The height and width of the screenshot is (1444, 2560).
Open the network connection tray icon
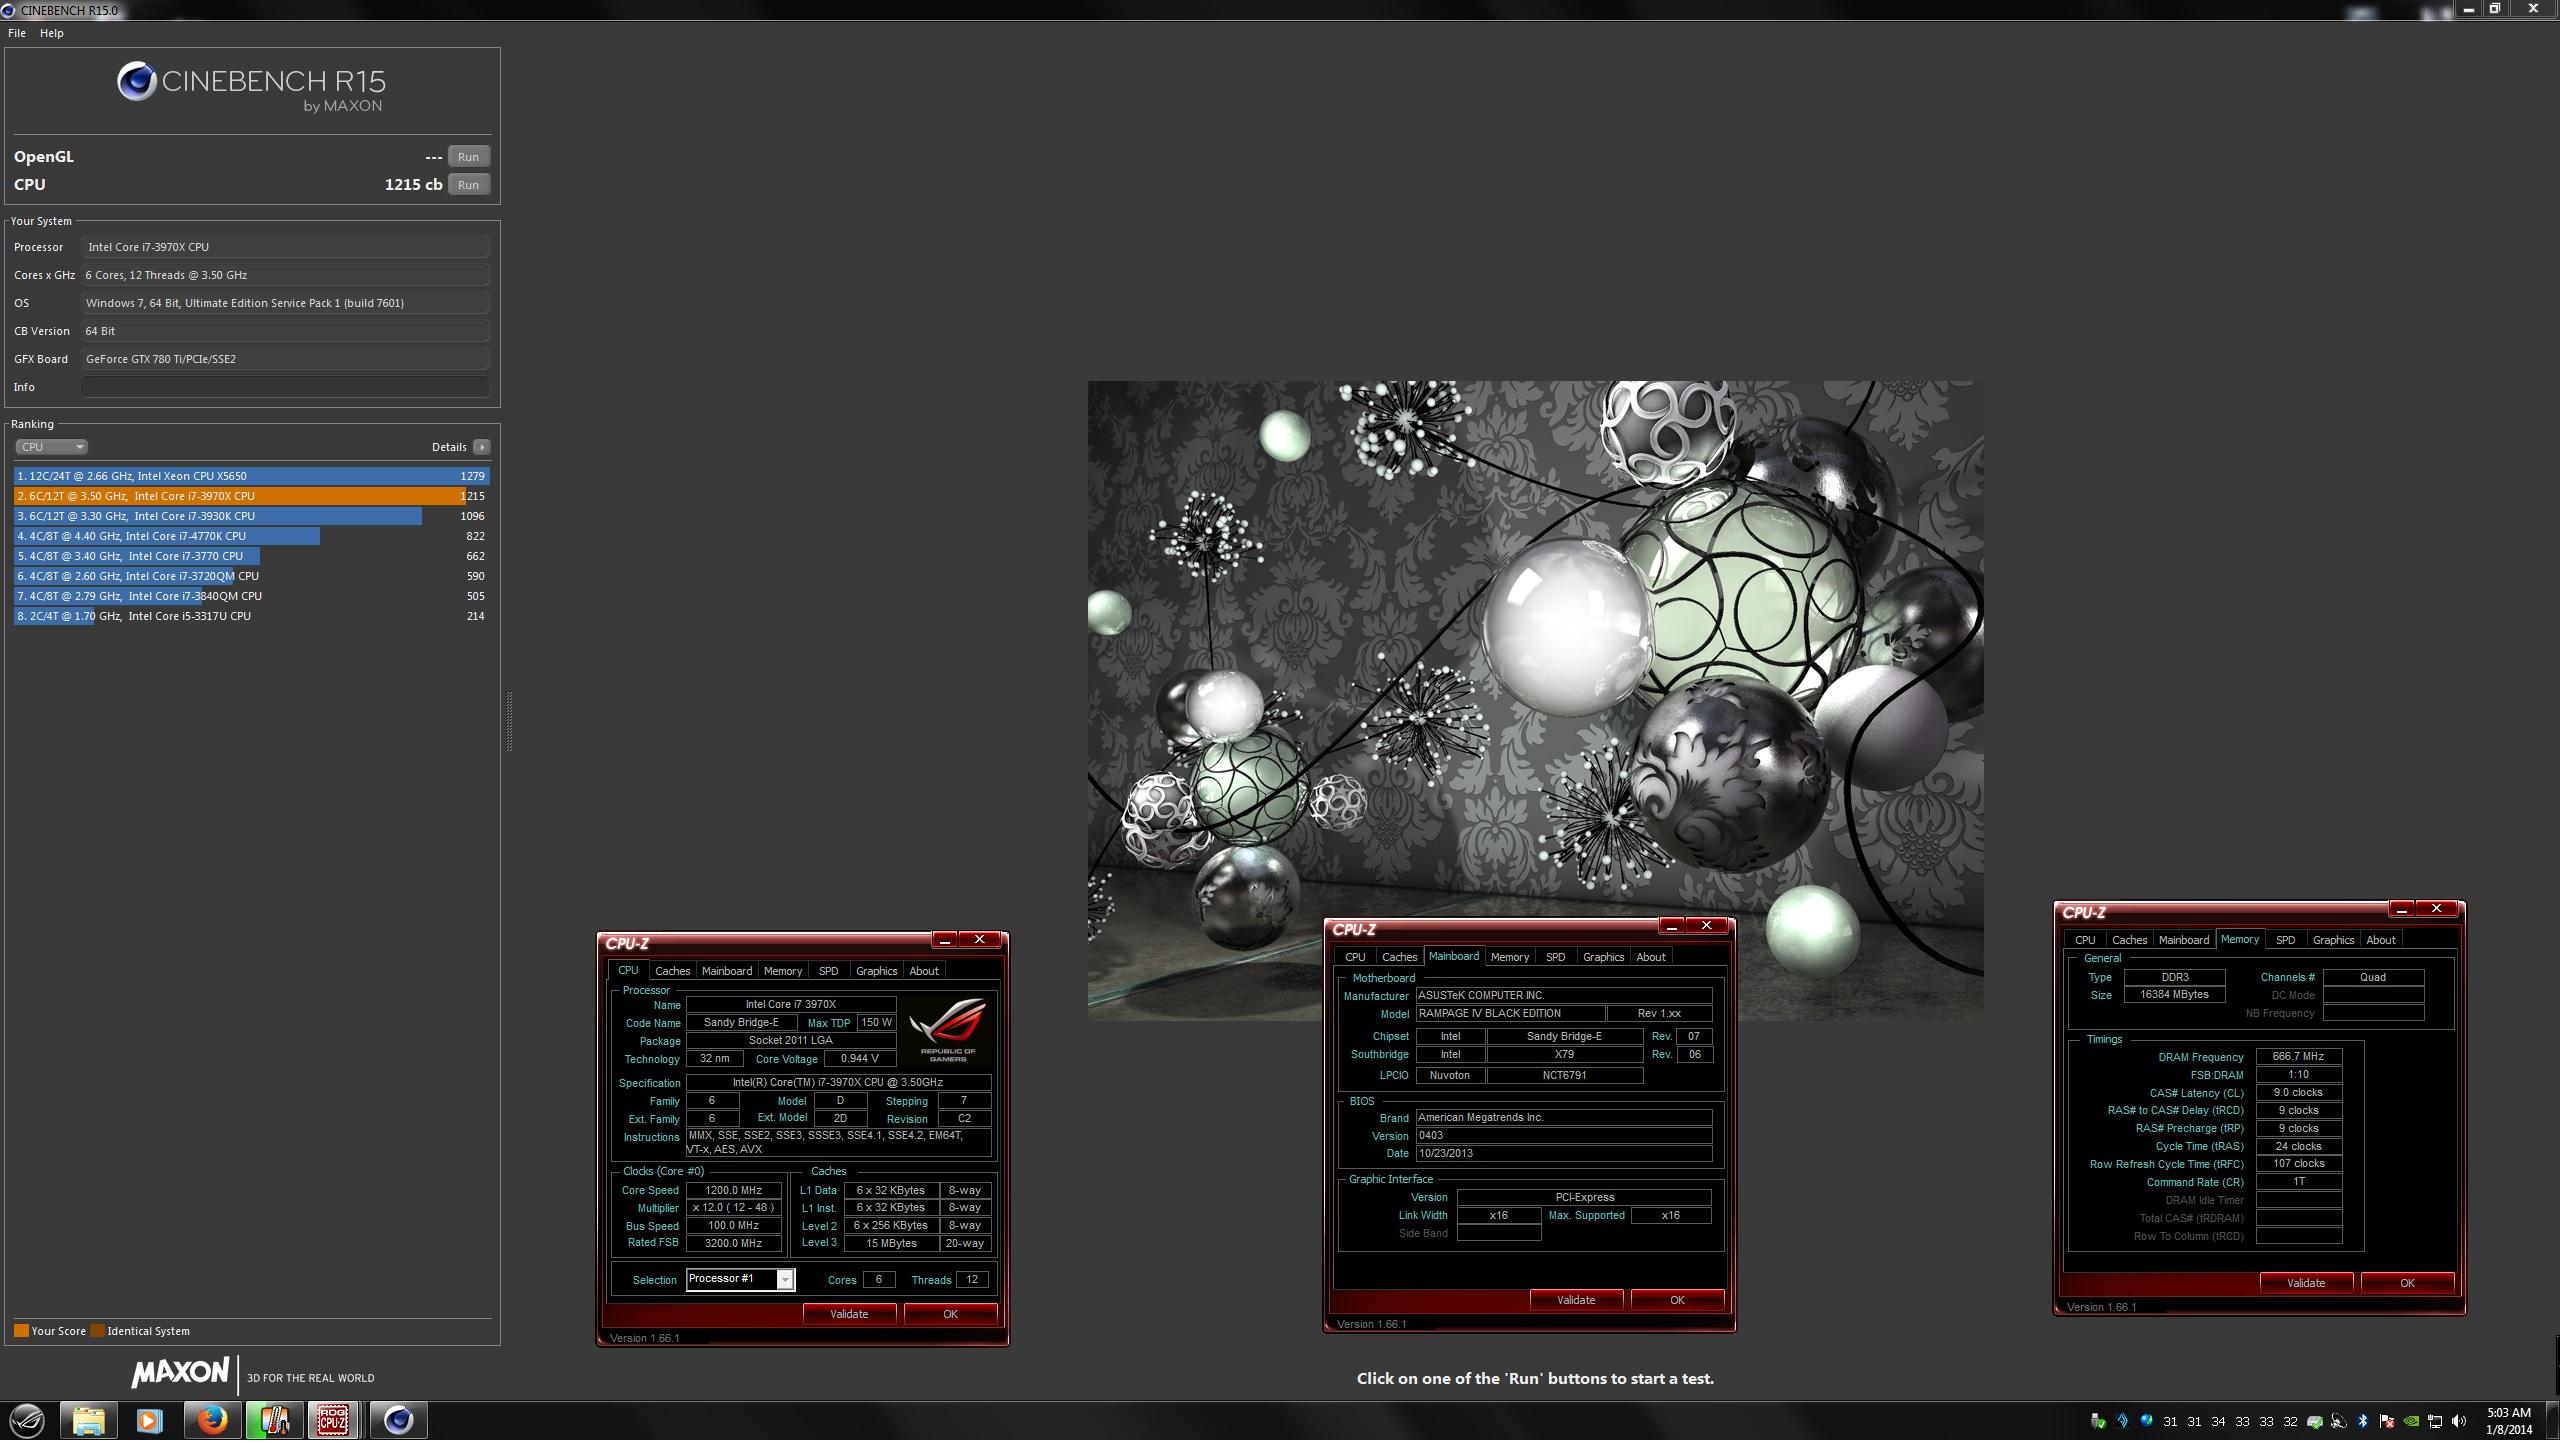click(2435, 1421)
